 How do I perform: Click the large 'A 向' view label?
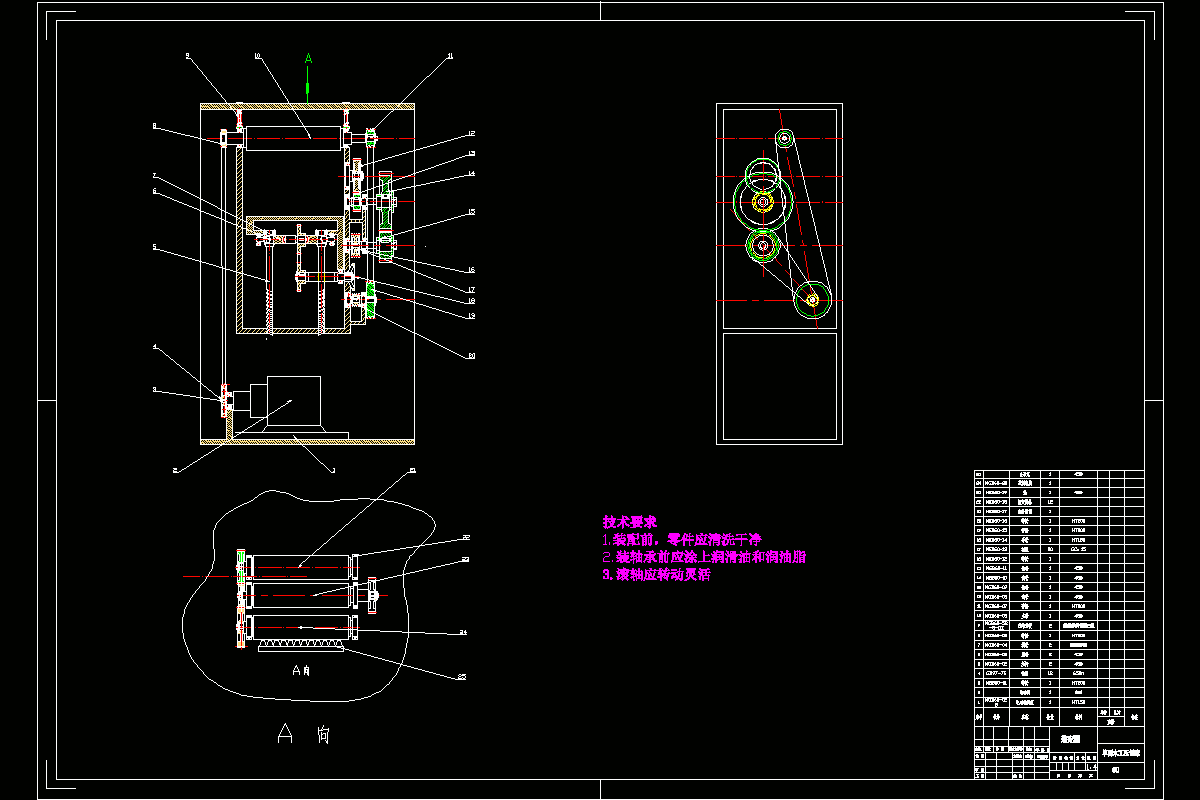pyautogui.click(x=303, y=736)
